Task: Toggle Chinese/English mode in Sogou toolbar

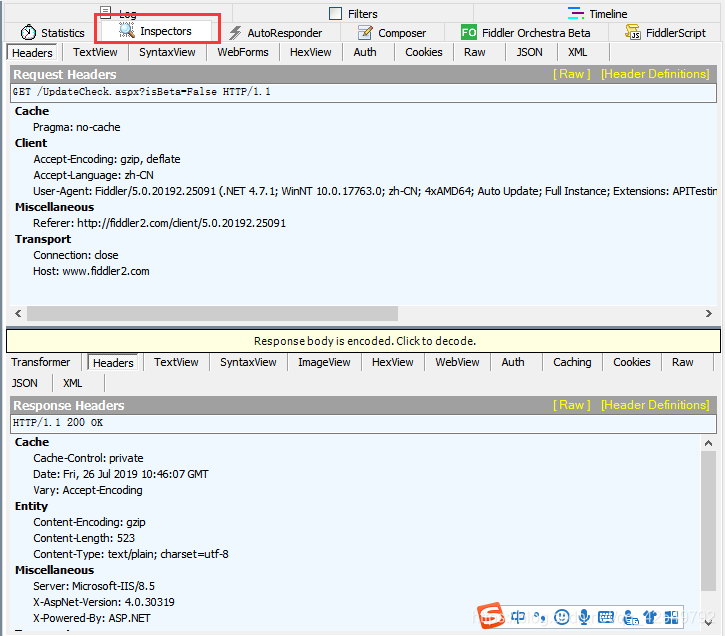Action: (517, 617)
